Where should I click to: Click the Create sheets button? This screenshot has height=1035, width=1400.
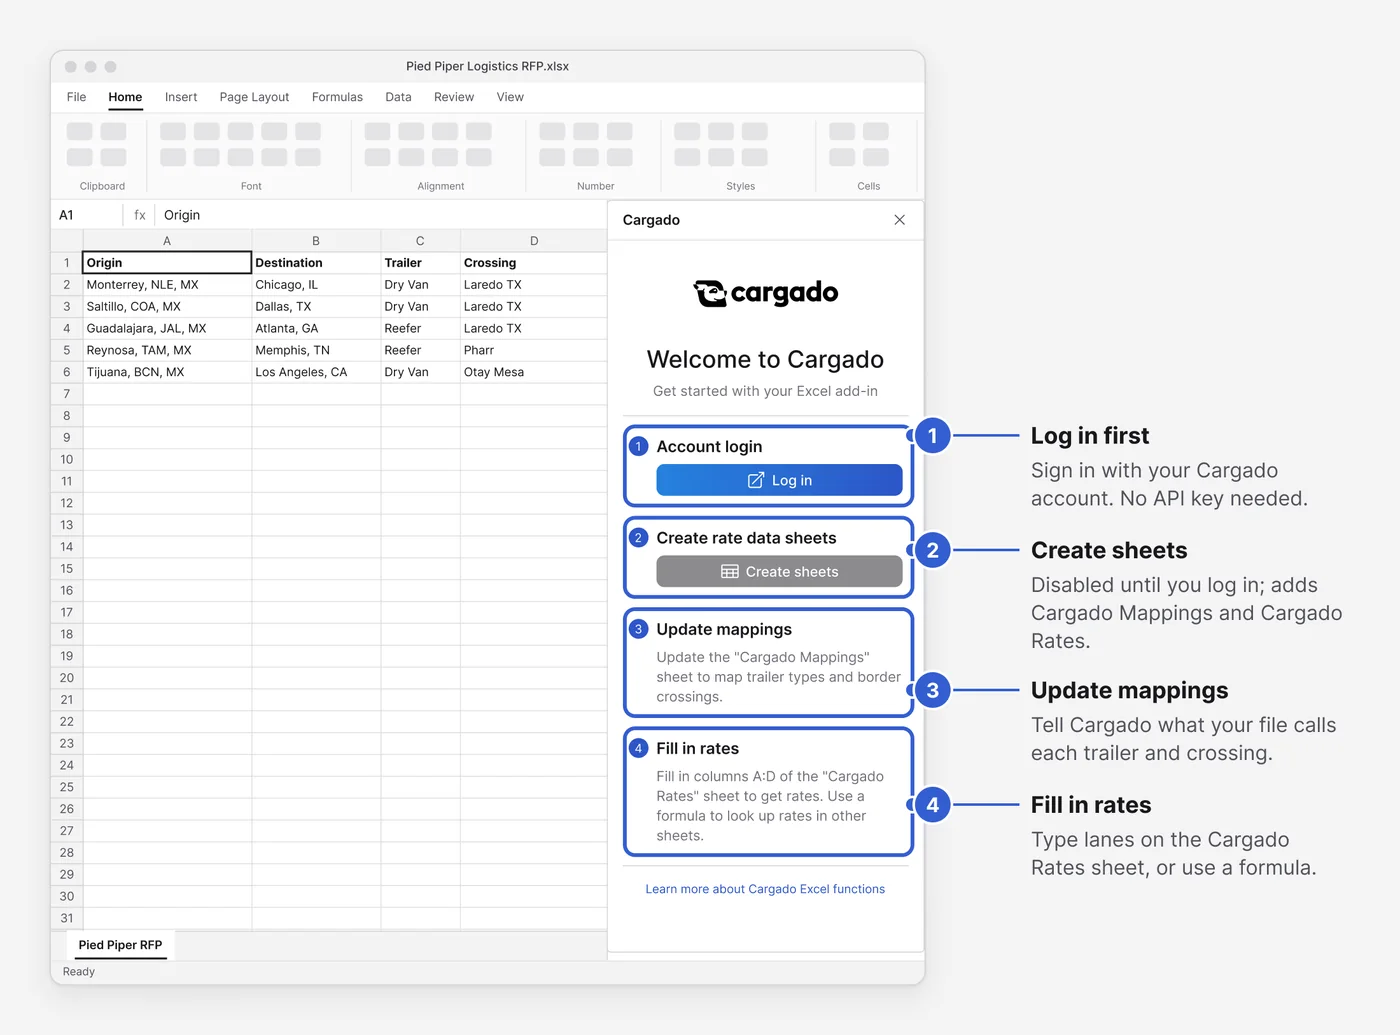[x=779, y=572]
